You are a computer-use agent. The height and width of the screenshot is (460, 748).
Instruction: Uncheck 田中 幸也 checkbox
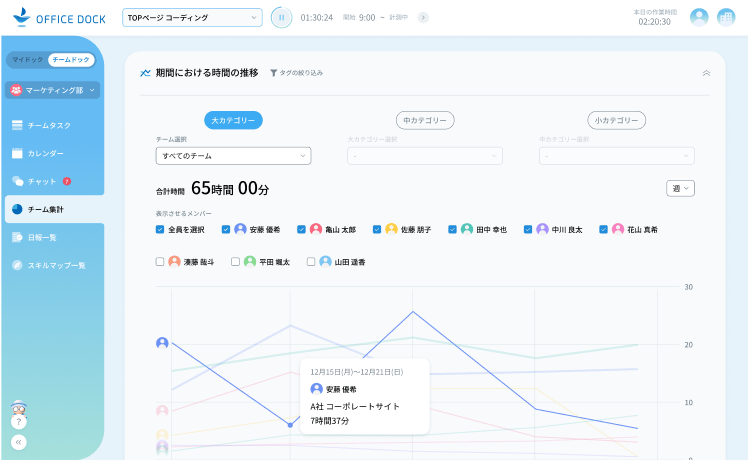452,230
